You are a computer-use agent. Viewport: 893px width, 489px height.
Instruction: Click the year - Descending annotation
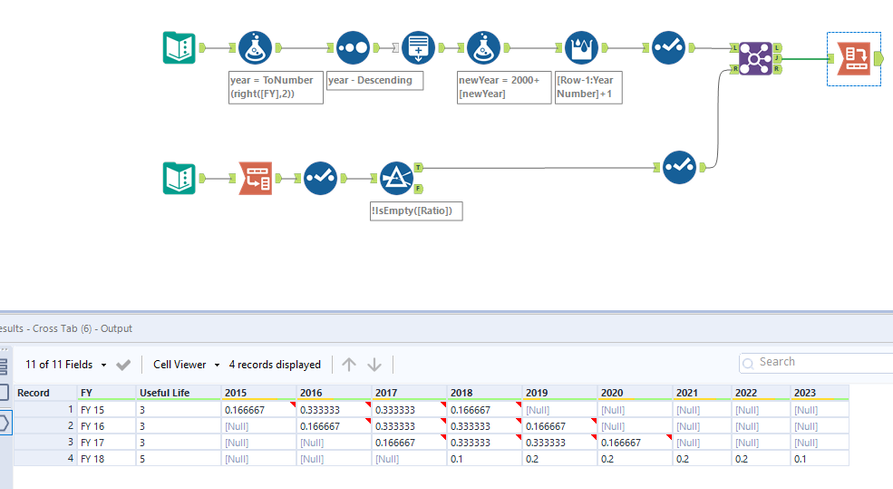tap(375, 80)
